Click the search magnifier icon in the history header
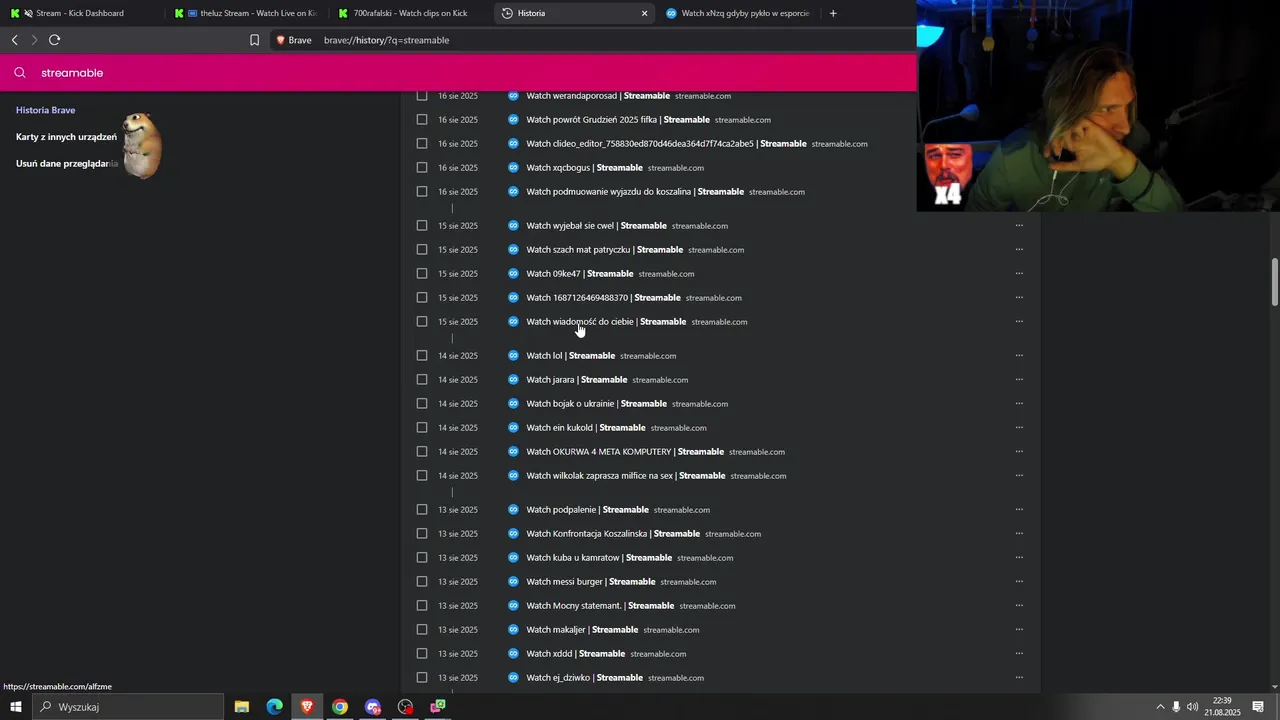Screen dimensions: 1280x720 point(19,72)
